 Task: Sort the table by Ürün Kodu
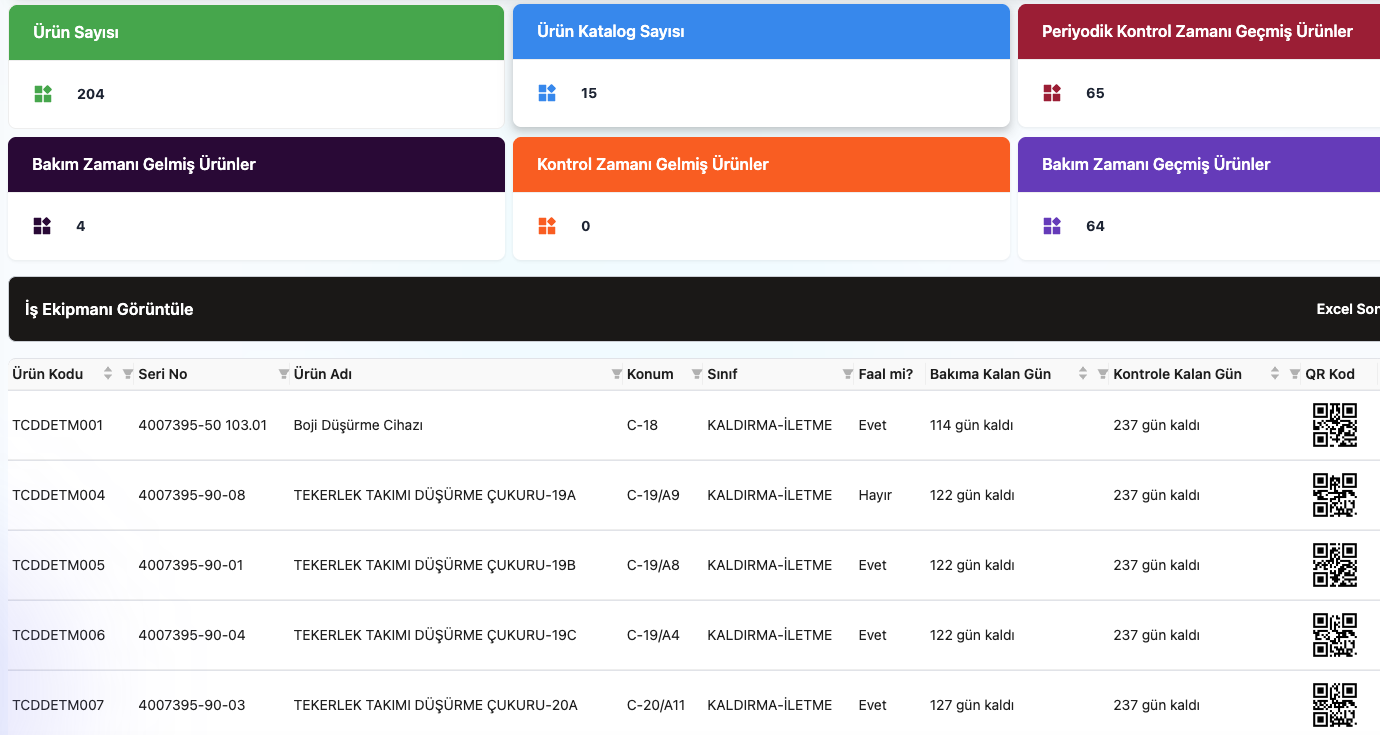pyautogui.click(x=108, y=374)
